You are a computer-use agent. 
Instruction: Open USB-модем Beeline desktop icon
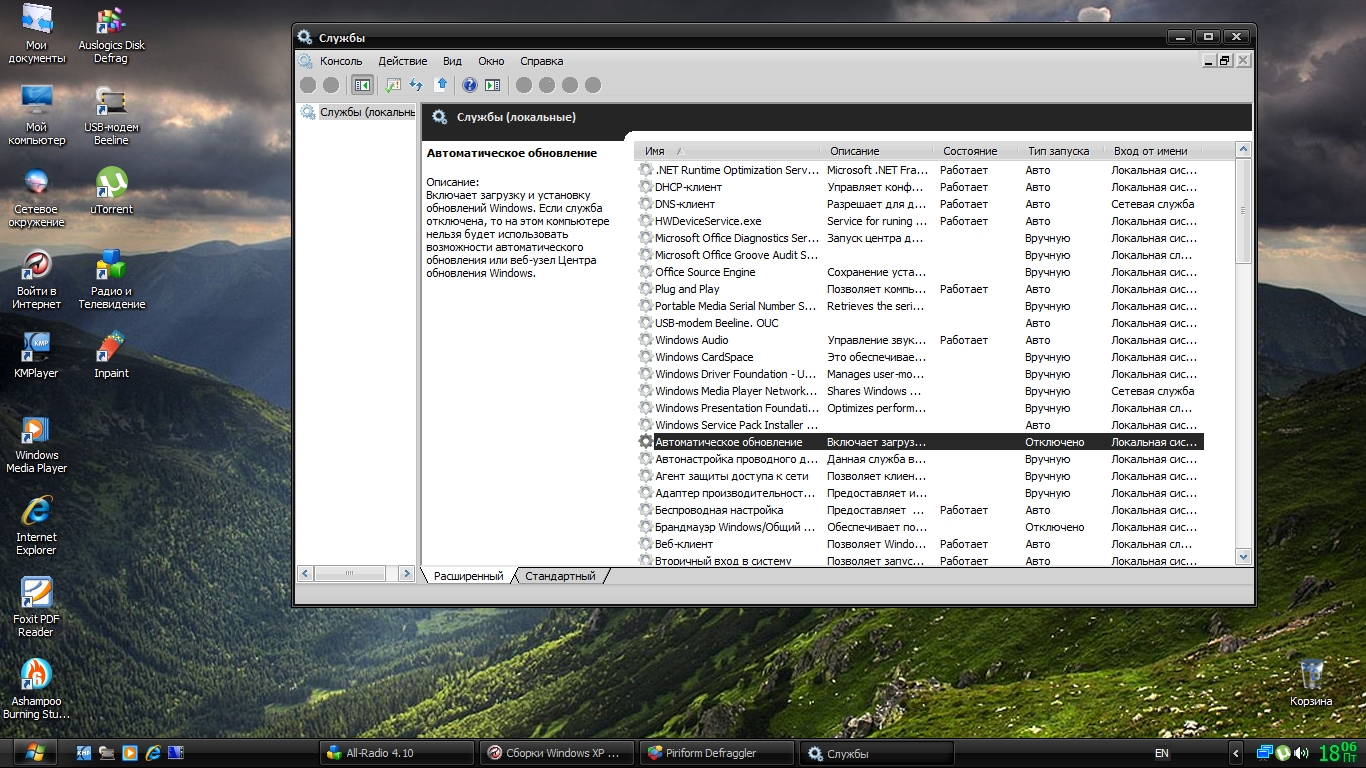point(111,116)
